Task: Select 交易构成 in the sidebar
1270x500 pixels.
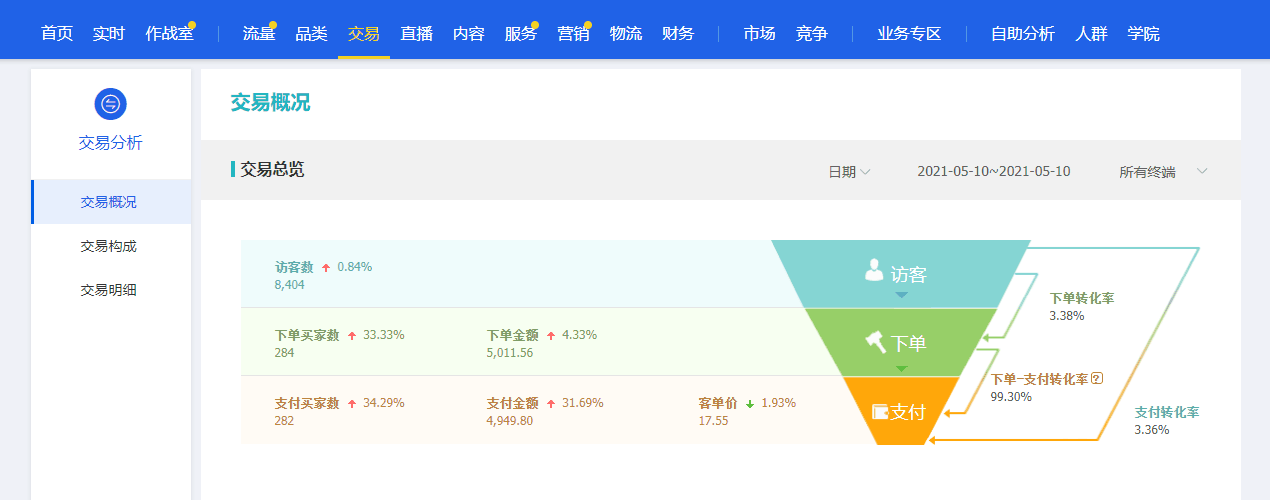Action: tap(111, 246)
